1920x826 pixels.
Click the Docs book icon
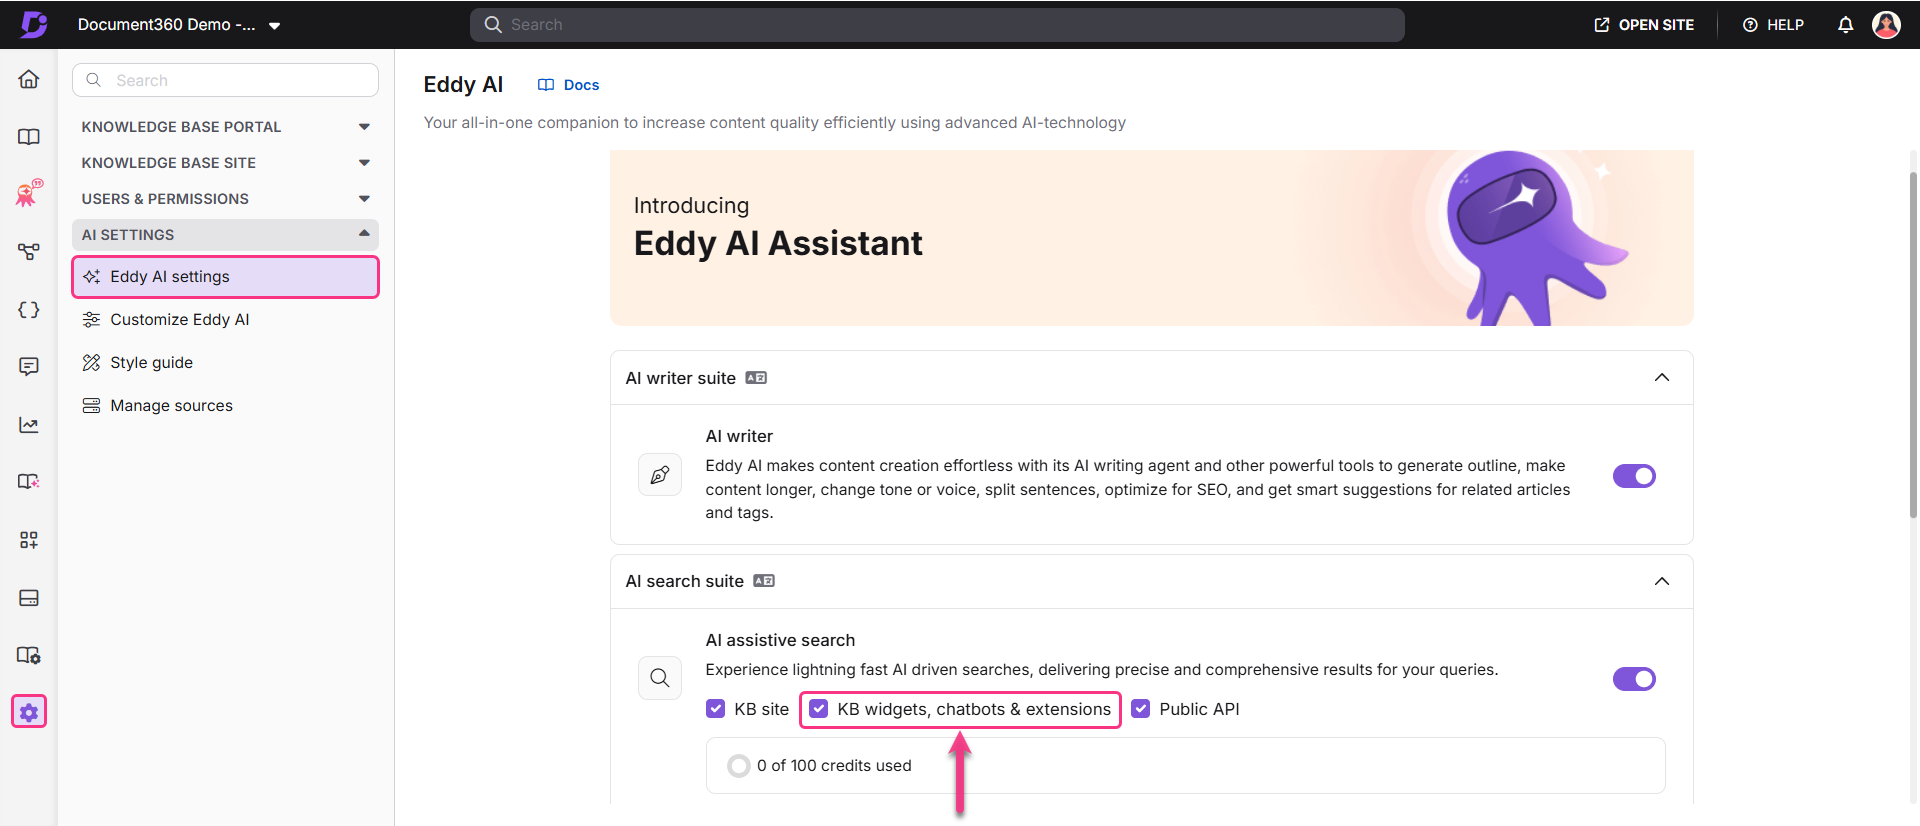(x=546, y=85)
